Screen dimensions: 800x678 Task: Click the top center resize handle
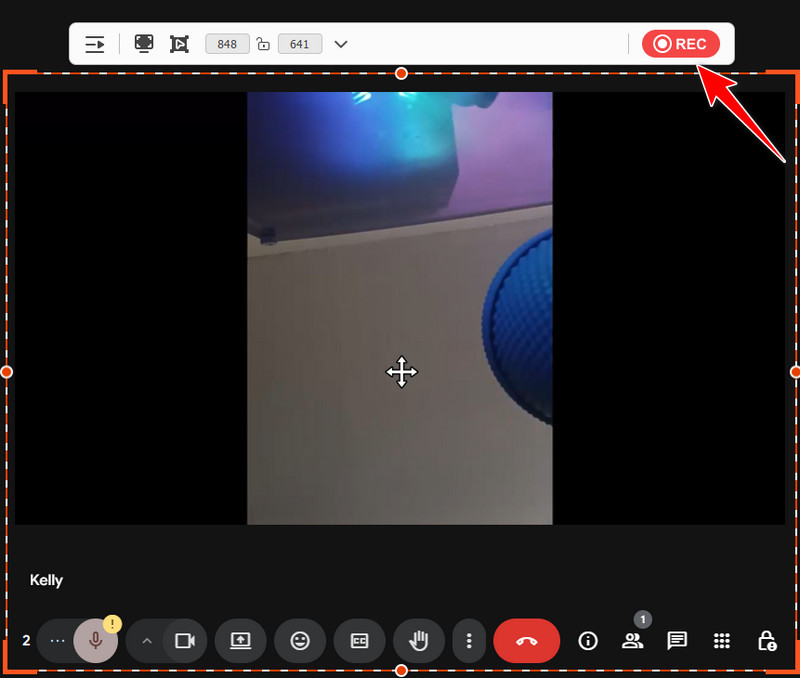(x=401, y=73)
